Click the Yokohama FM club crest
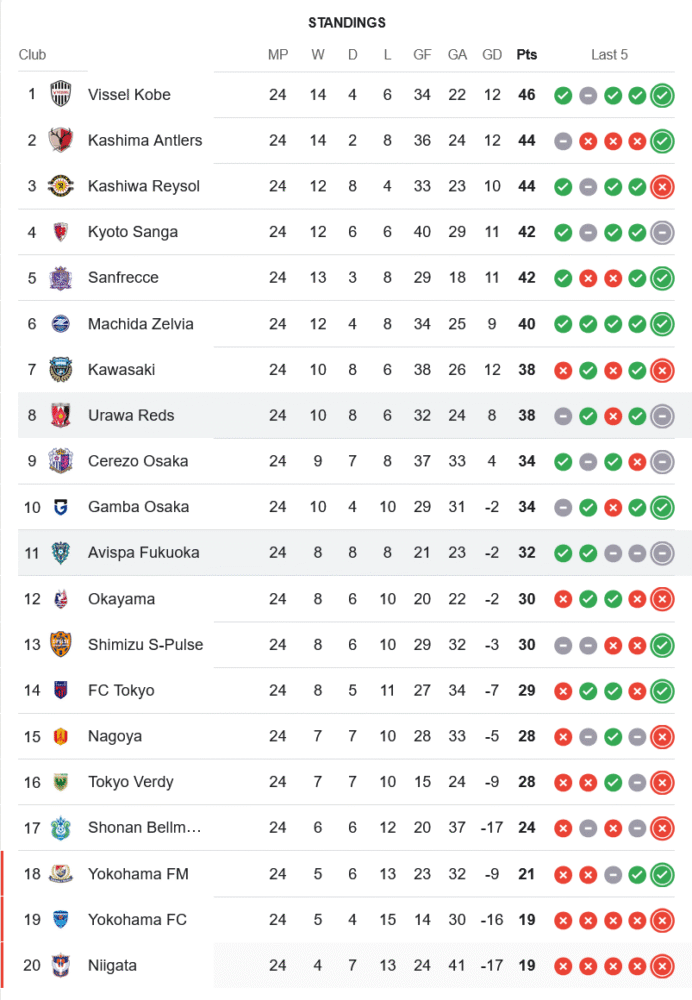The image size is (692, 1000). [x=61, y=874]
